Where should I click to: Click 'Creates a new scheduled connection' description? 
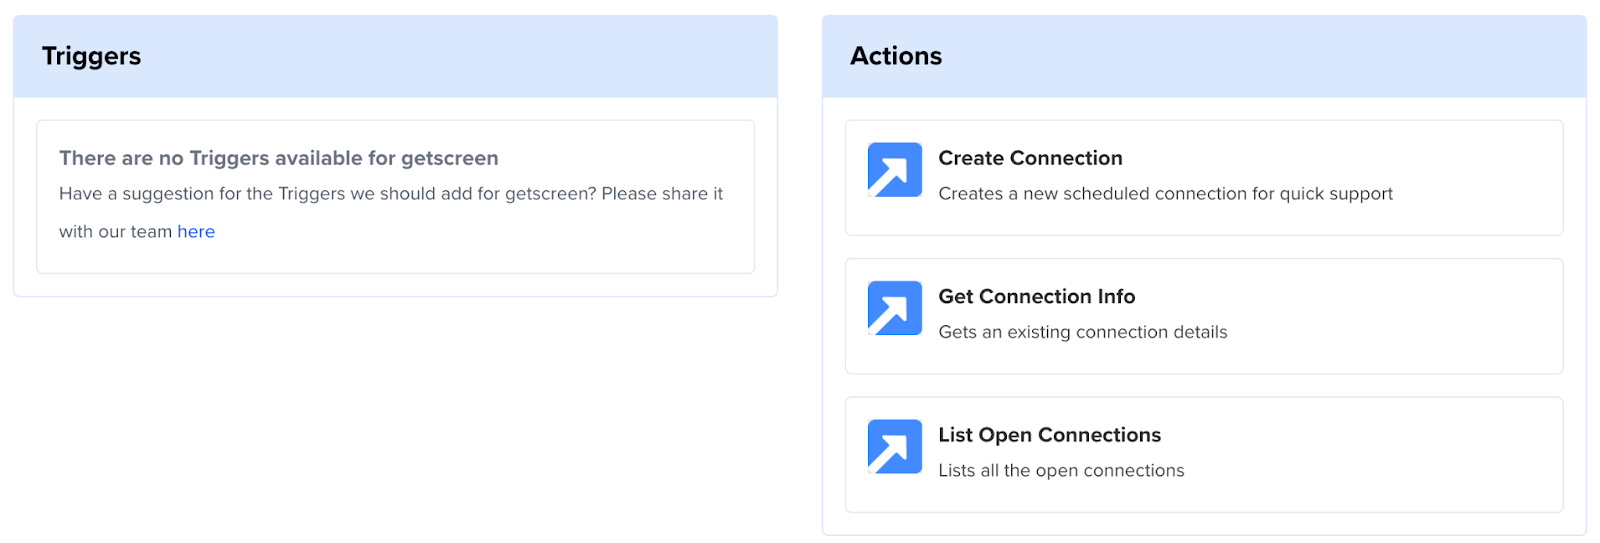click(1165, 194)
